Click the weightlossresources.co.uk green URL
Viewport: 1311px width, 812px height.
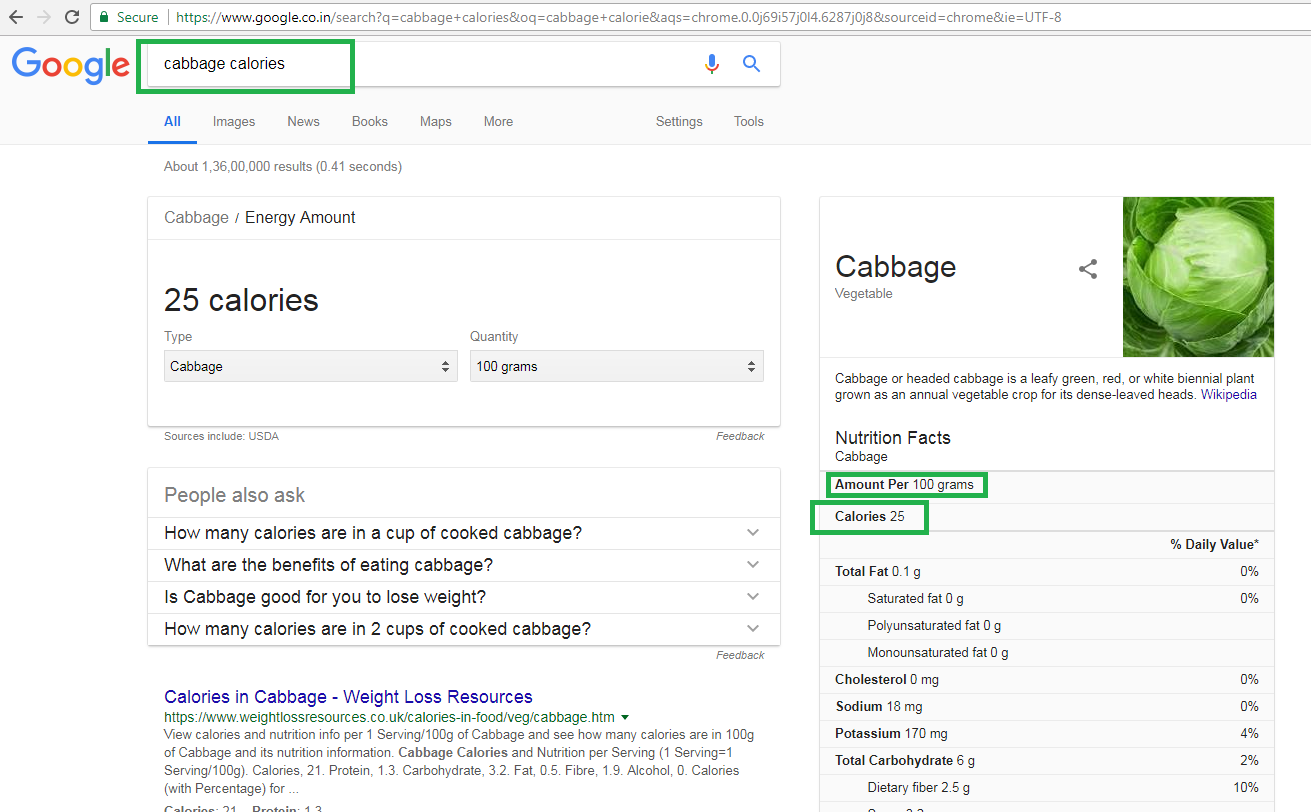389,717
